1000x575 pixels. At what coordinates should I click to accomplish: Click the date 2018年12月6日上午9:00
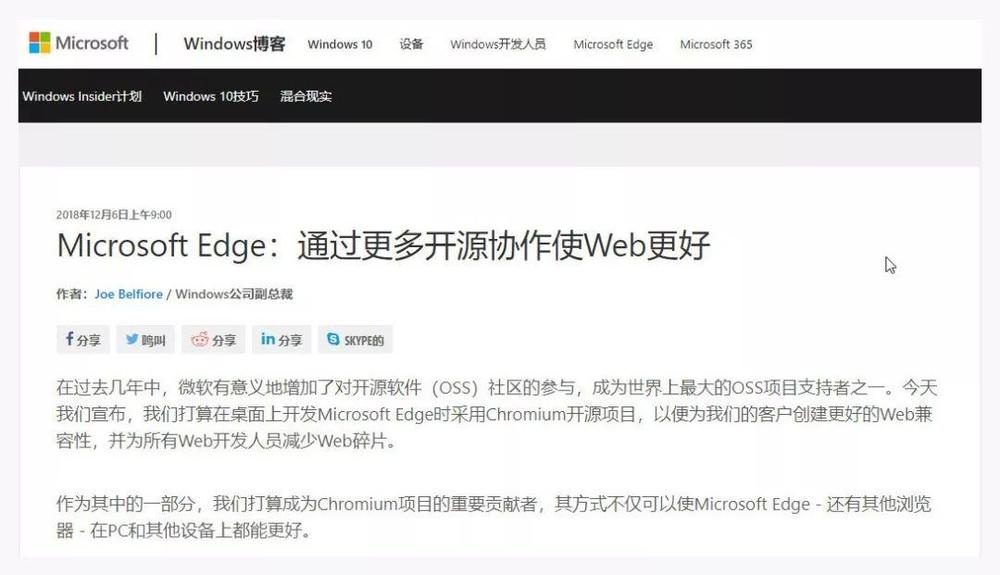114,215
